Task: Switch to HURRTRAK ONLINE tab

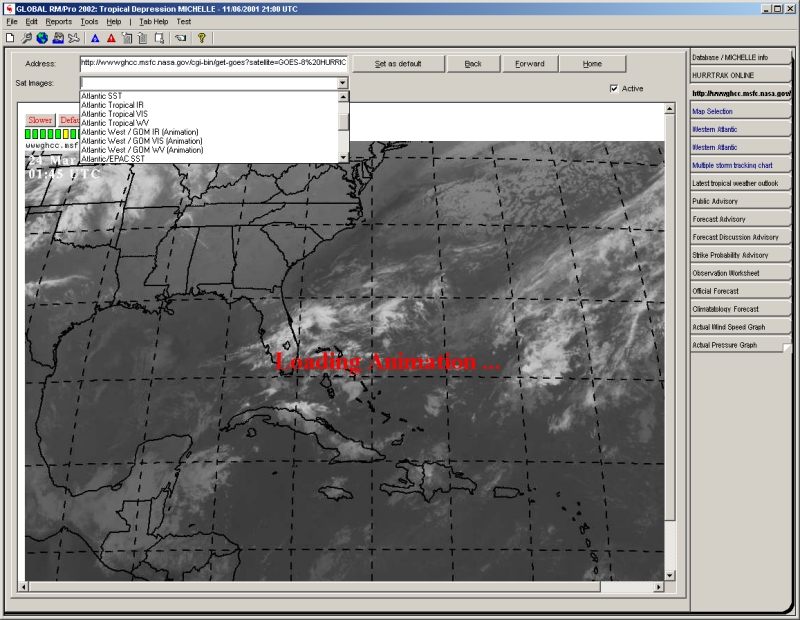Action: [740, 76]
